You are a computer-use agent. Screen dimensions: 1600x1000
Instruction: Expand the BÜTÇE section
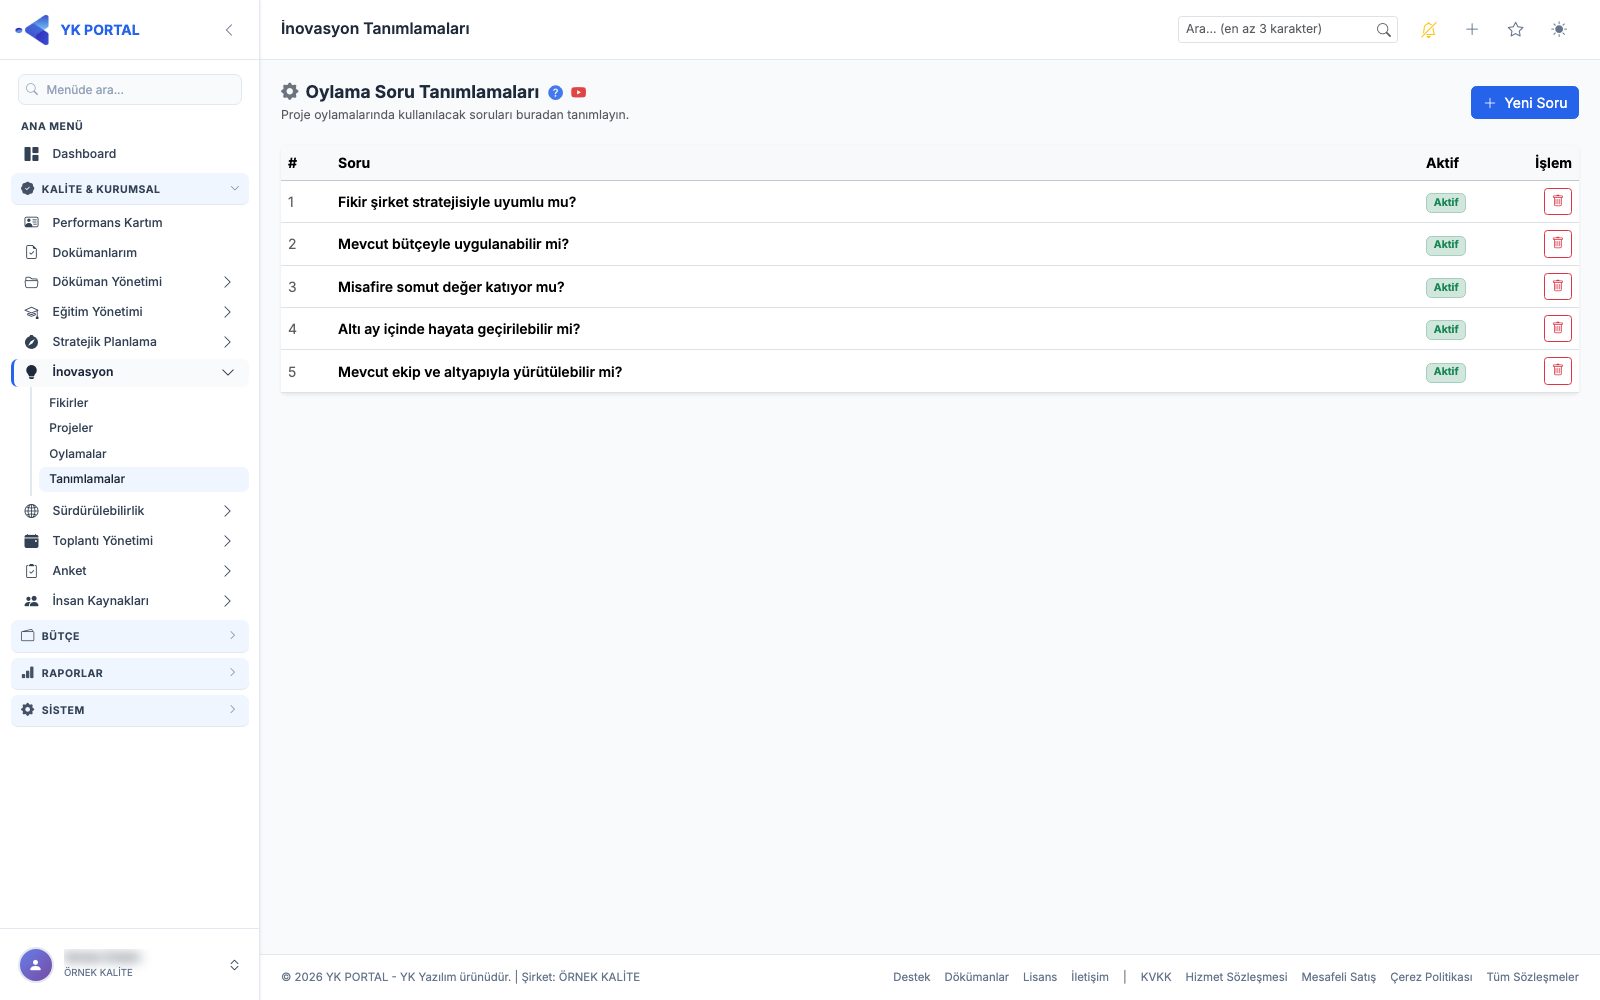pyautogui.click(x=130, y=636)
